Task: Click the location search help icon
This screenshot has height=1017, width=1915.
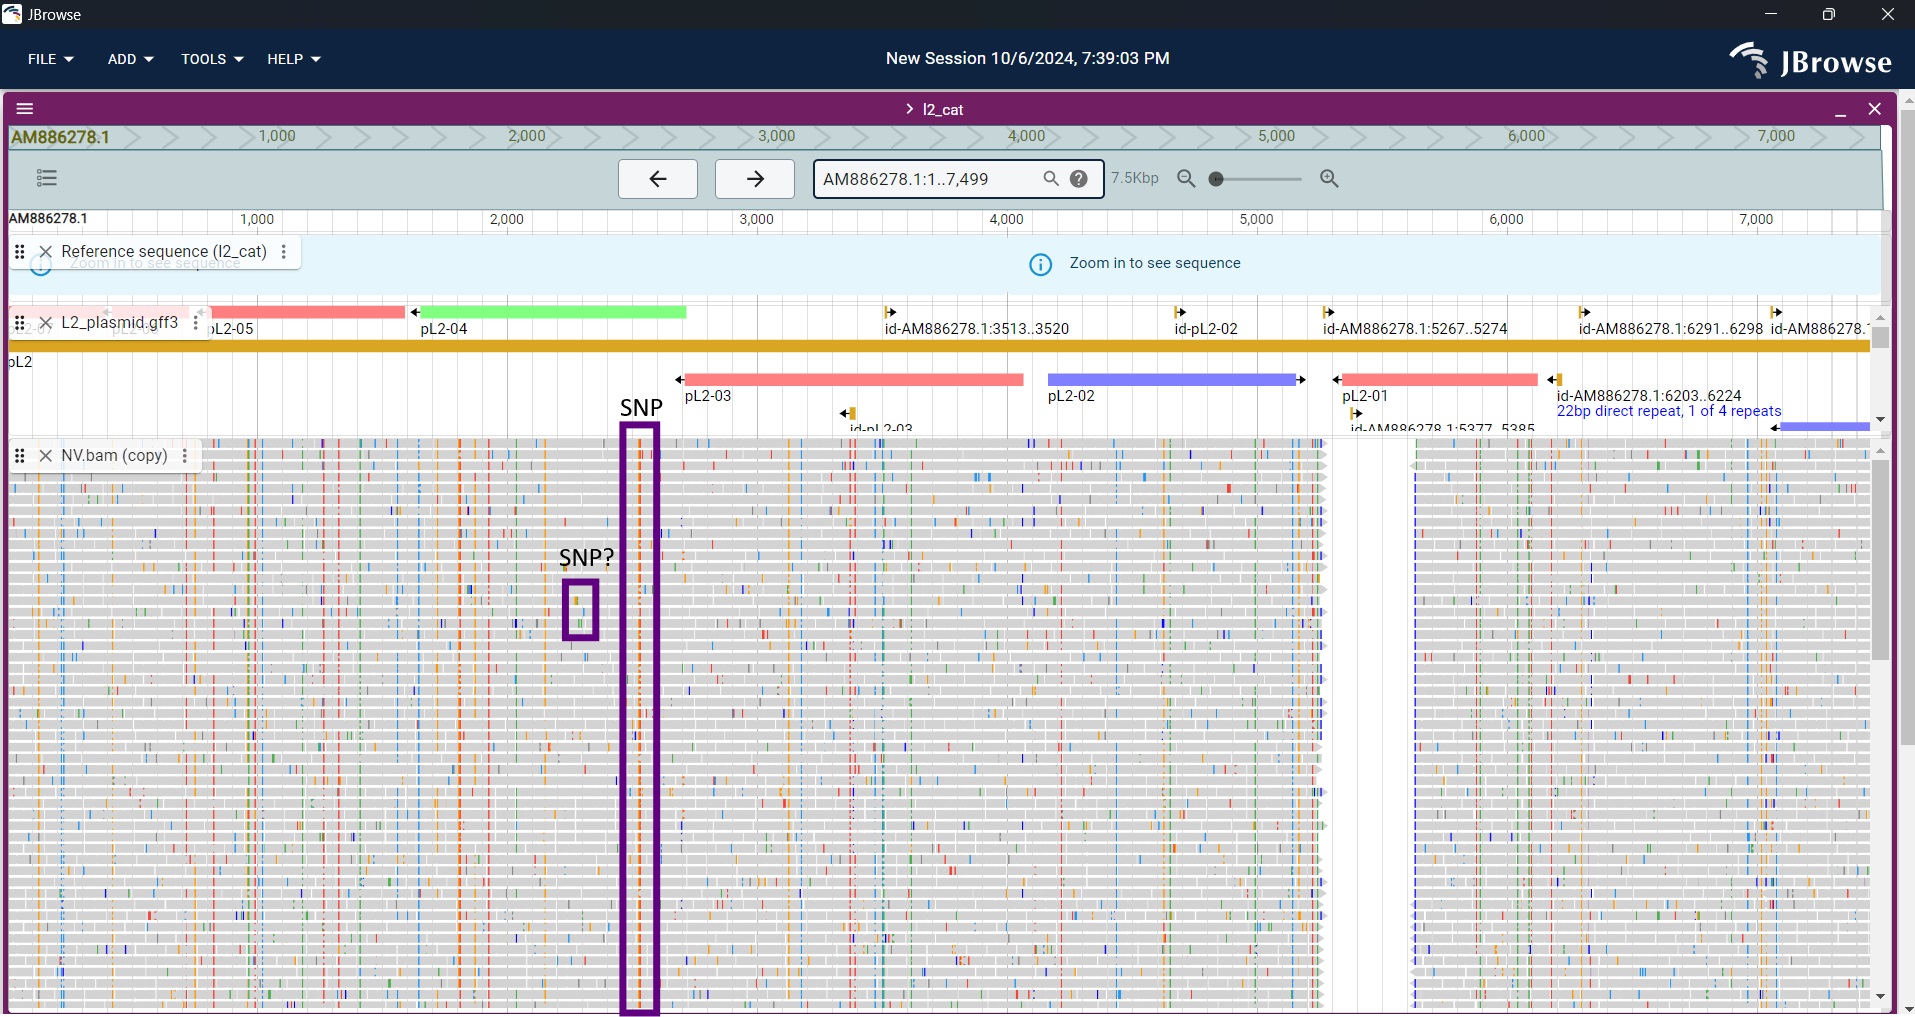Action: point(1079,179)
